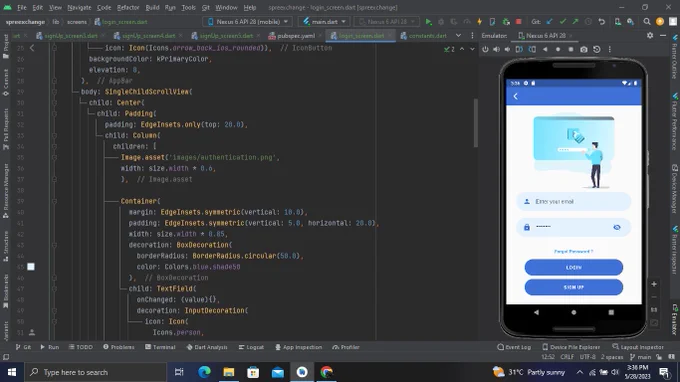680x382 pixels.
Task: Open the grayed Nexus 6 API 28 dropdown
Action: 387,22
